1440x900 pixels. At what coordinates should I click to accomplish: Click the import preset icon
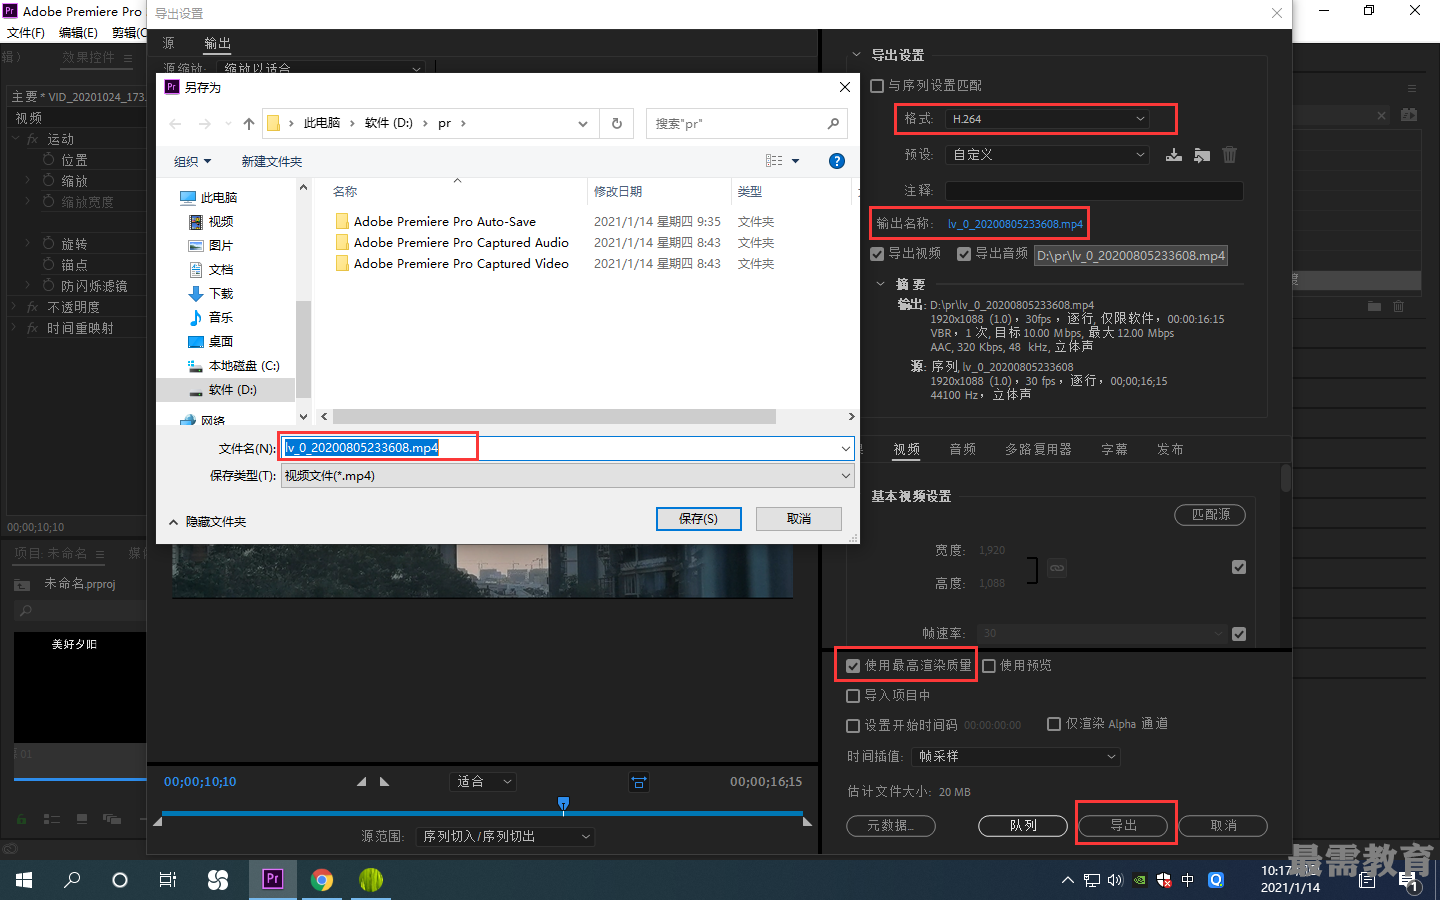tap(1202, 155)
